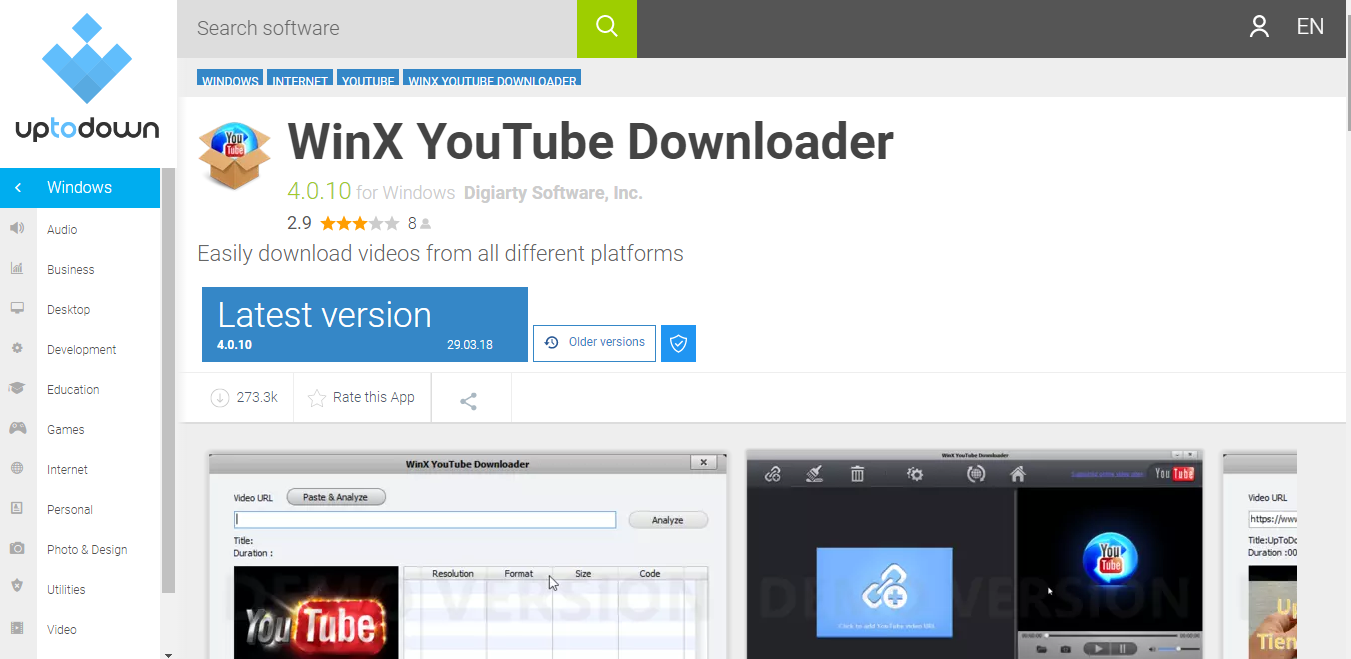Open third partially visible screenshot
The width and height of the screenshot is (1351, 659).
pos(1260,555)
